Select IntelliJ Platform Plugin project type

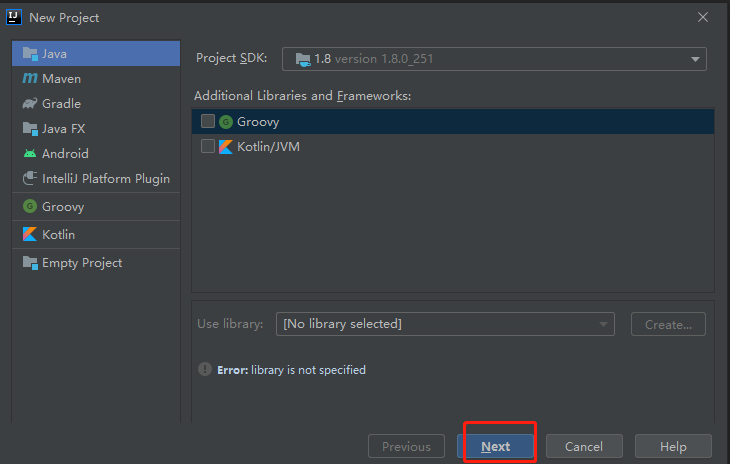(x=96, y=178)
